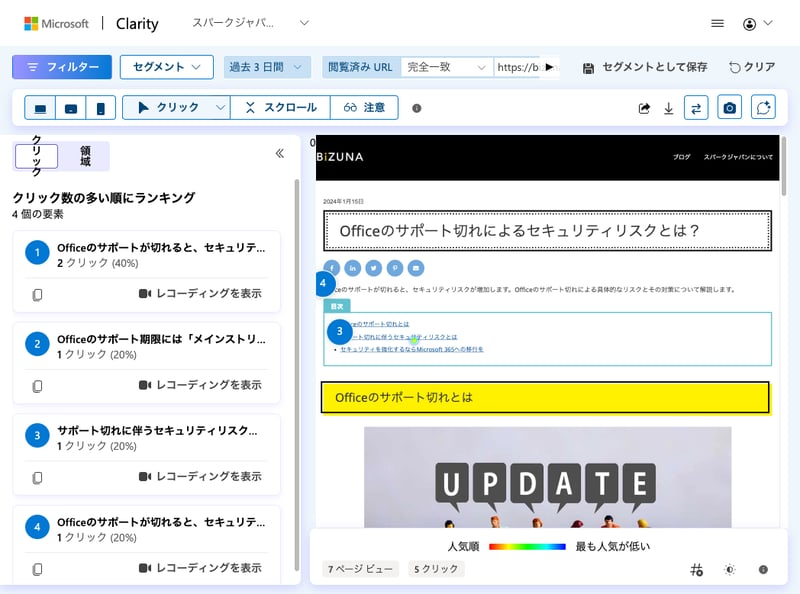Click the 7 ページ ビュー stat chip
The height and width of the screenshot is (594, 800).
[360, 568]
